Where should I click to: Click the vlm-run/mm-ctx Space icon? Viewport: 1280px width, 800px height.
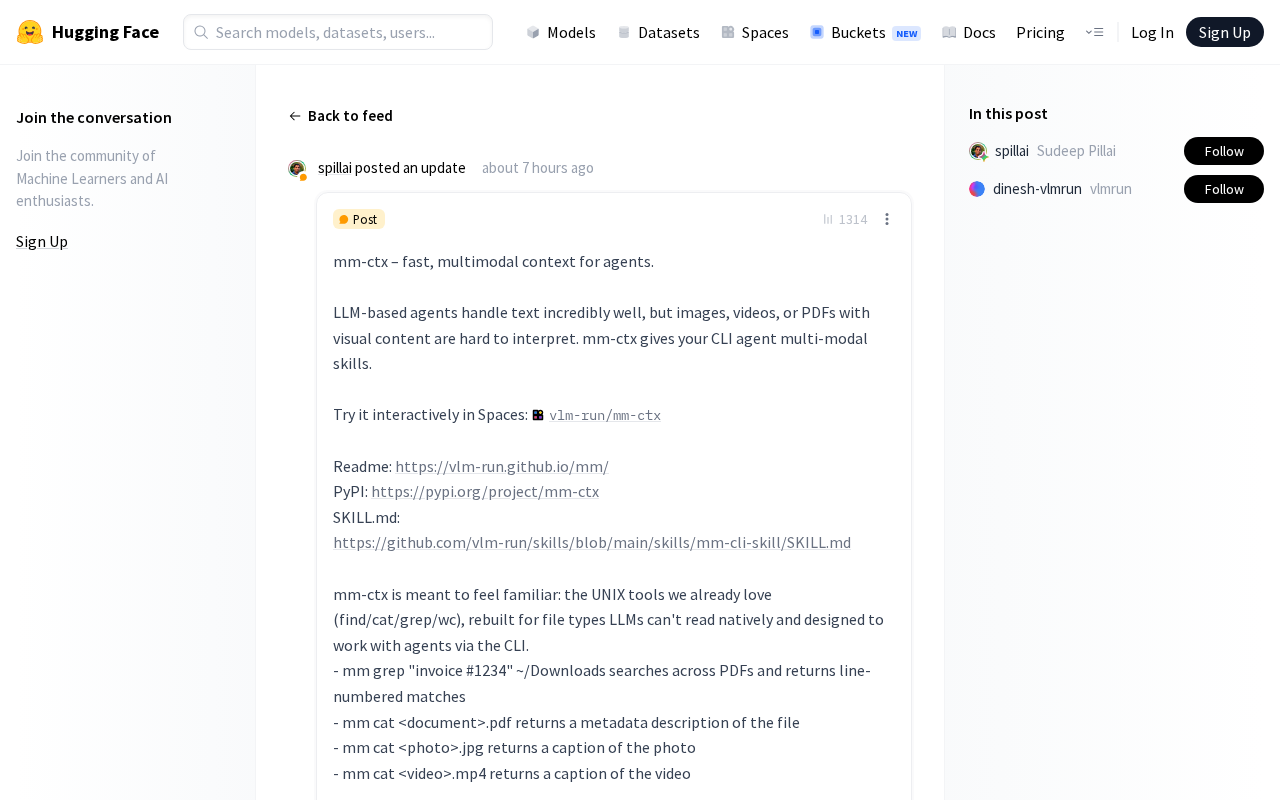[538, 415]
